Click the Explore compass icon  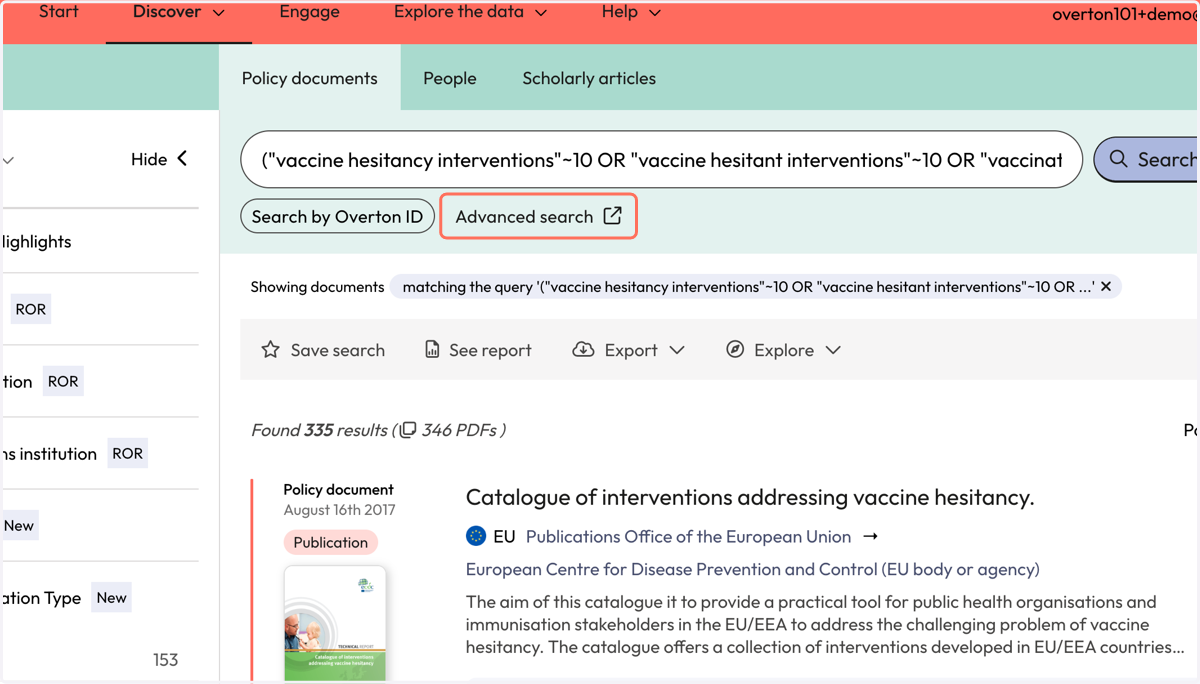[x=735, y=350]
